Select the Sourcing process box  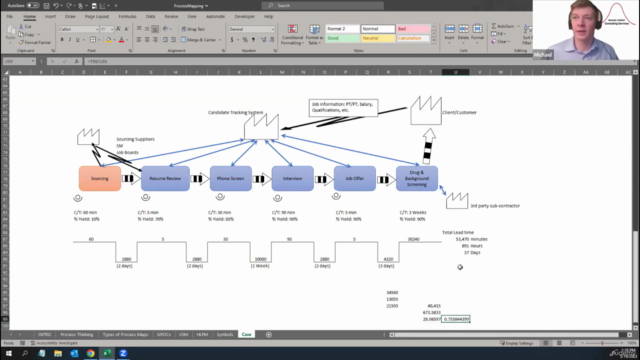(100, 178)
